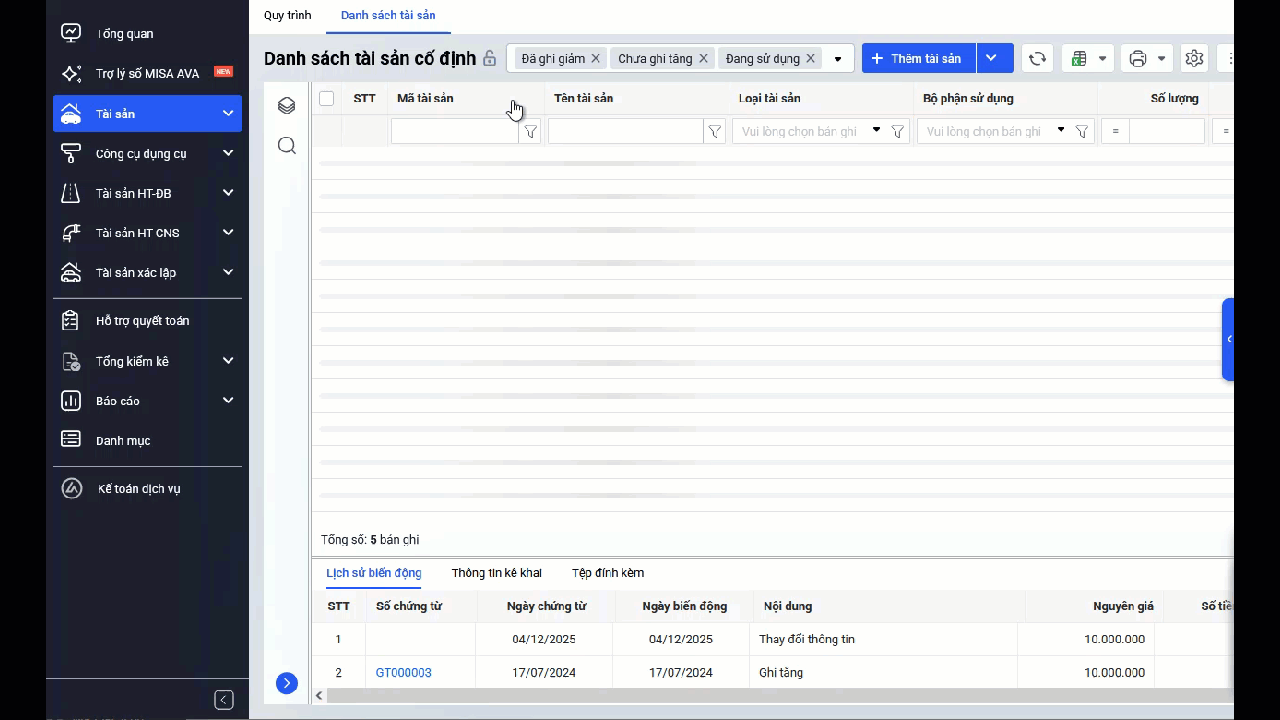The height and width of the screenshot is (720, 1280).
Task: Click the Excel export icon
Action: click(x=1079, y=59)
